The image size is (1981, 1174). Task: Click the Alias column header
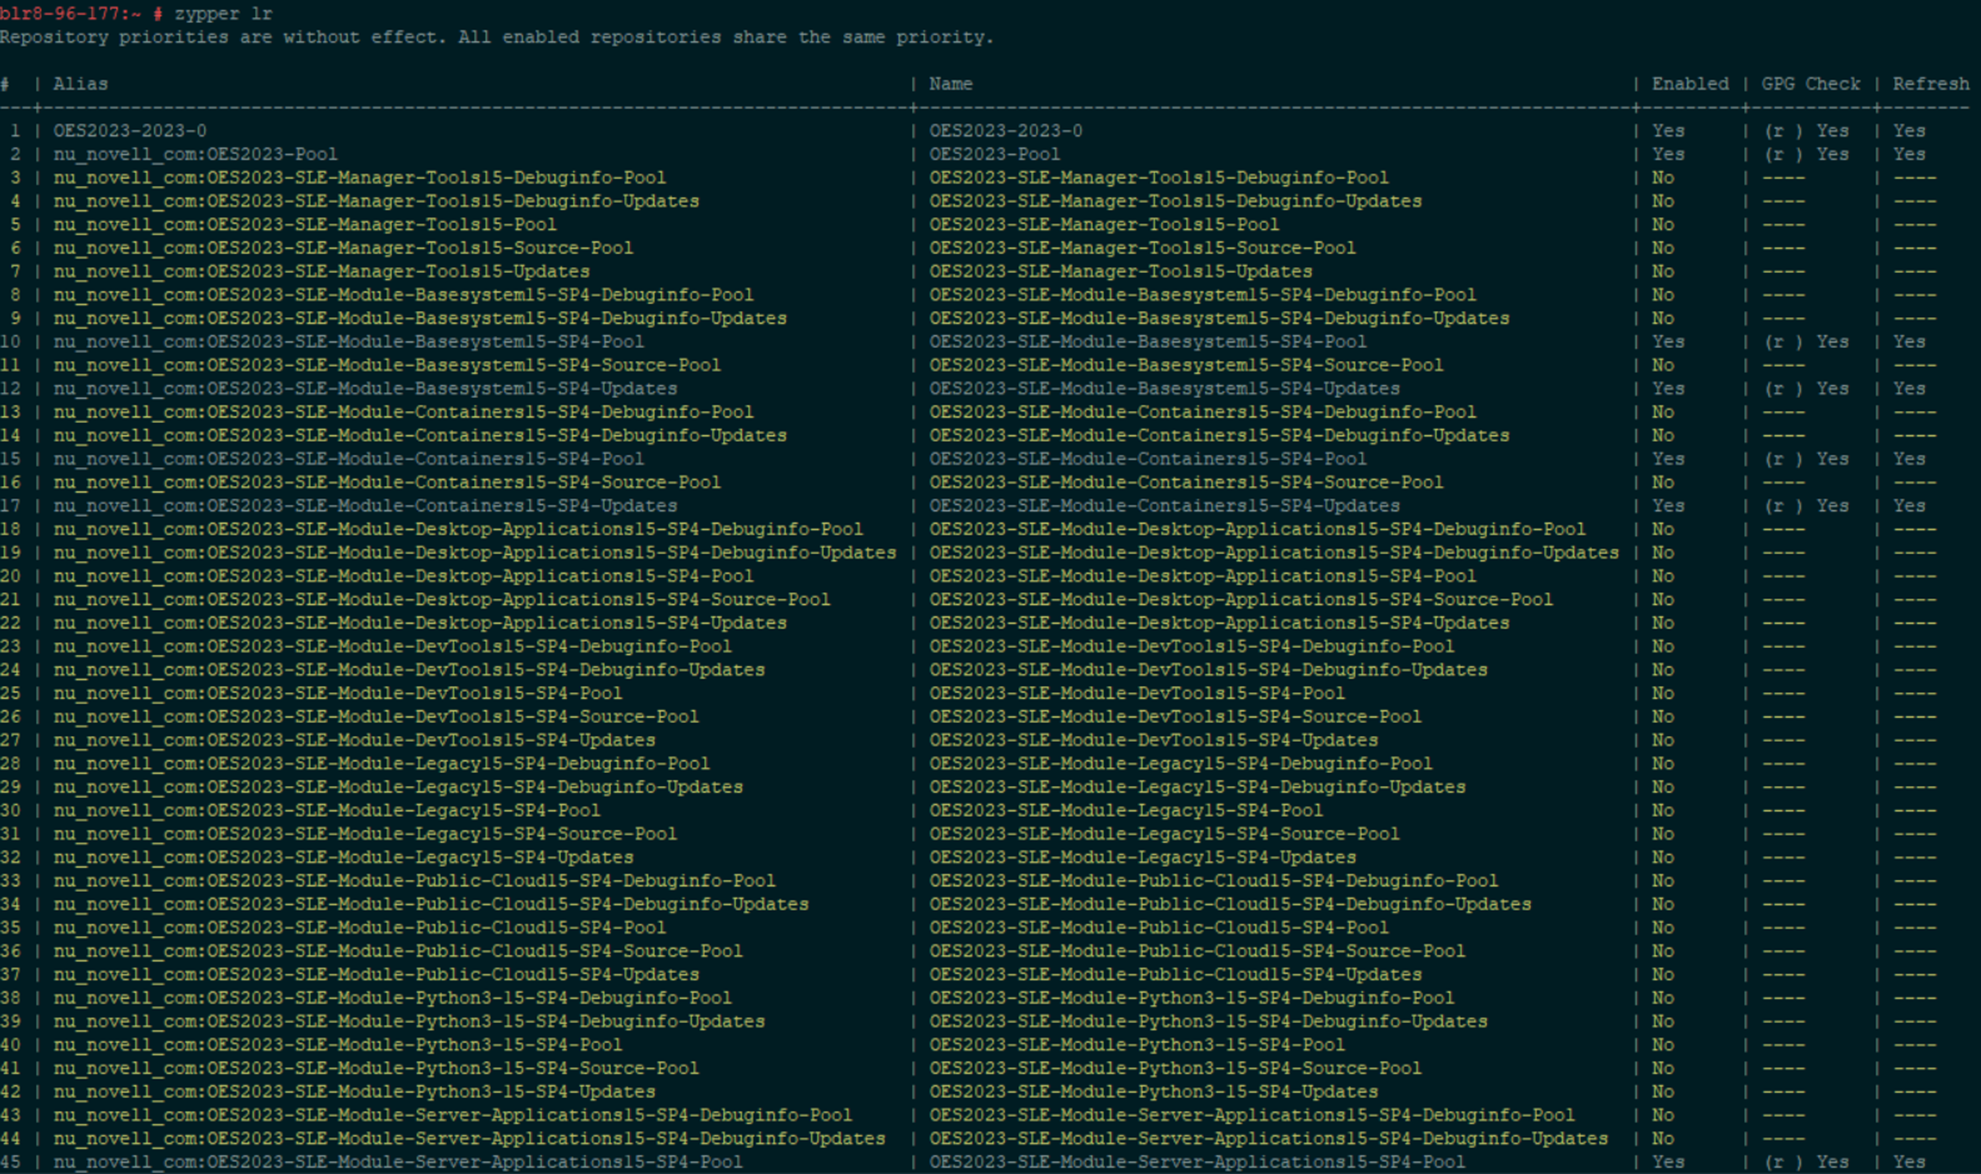[x=80, y=84]
